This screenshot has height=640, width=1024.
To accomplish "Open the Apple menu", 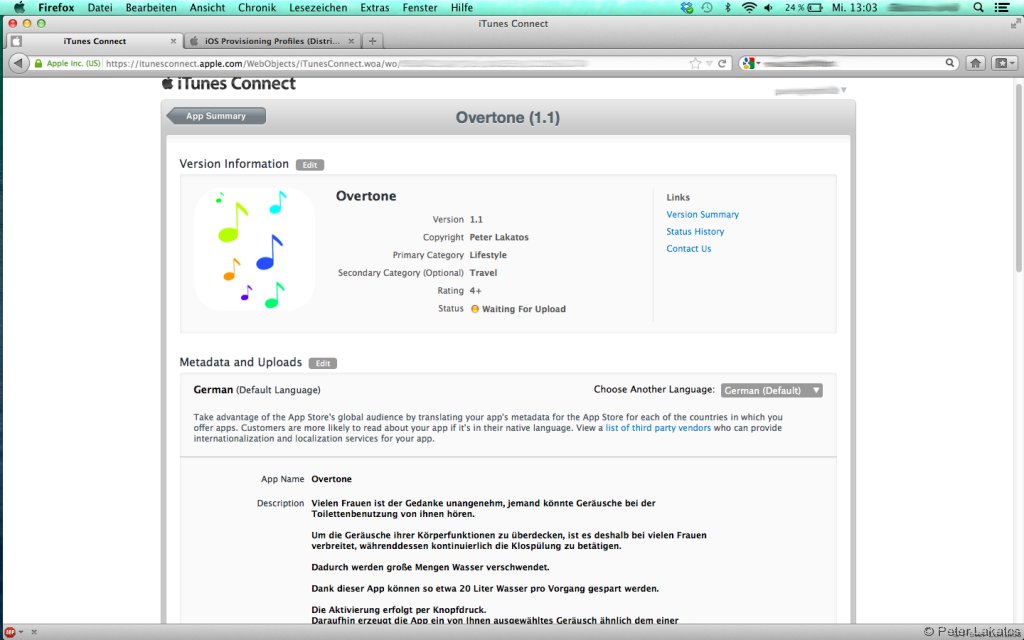I will [20, 8].
